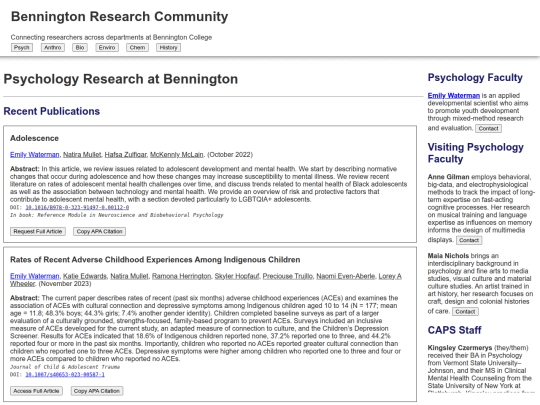Screen dimensions: 540x405
Task: Click Access Full Article button
Action: 37,391
